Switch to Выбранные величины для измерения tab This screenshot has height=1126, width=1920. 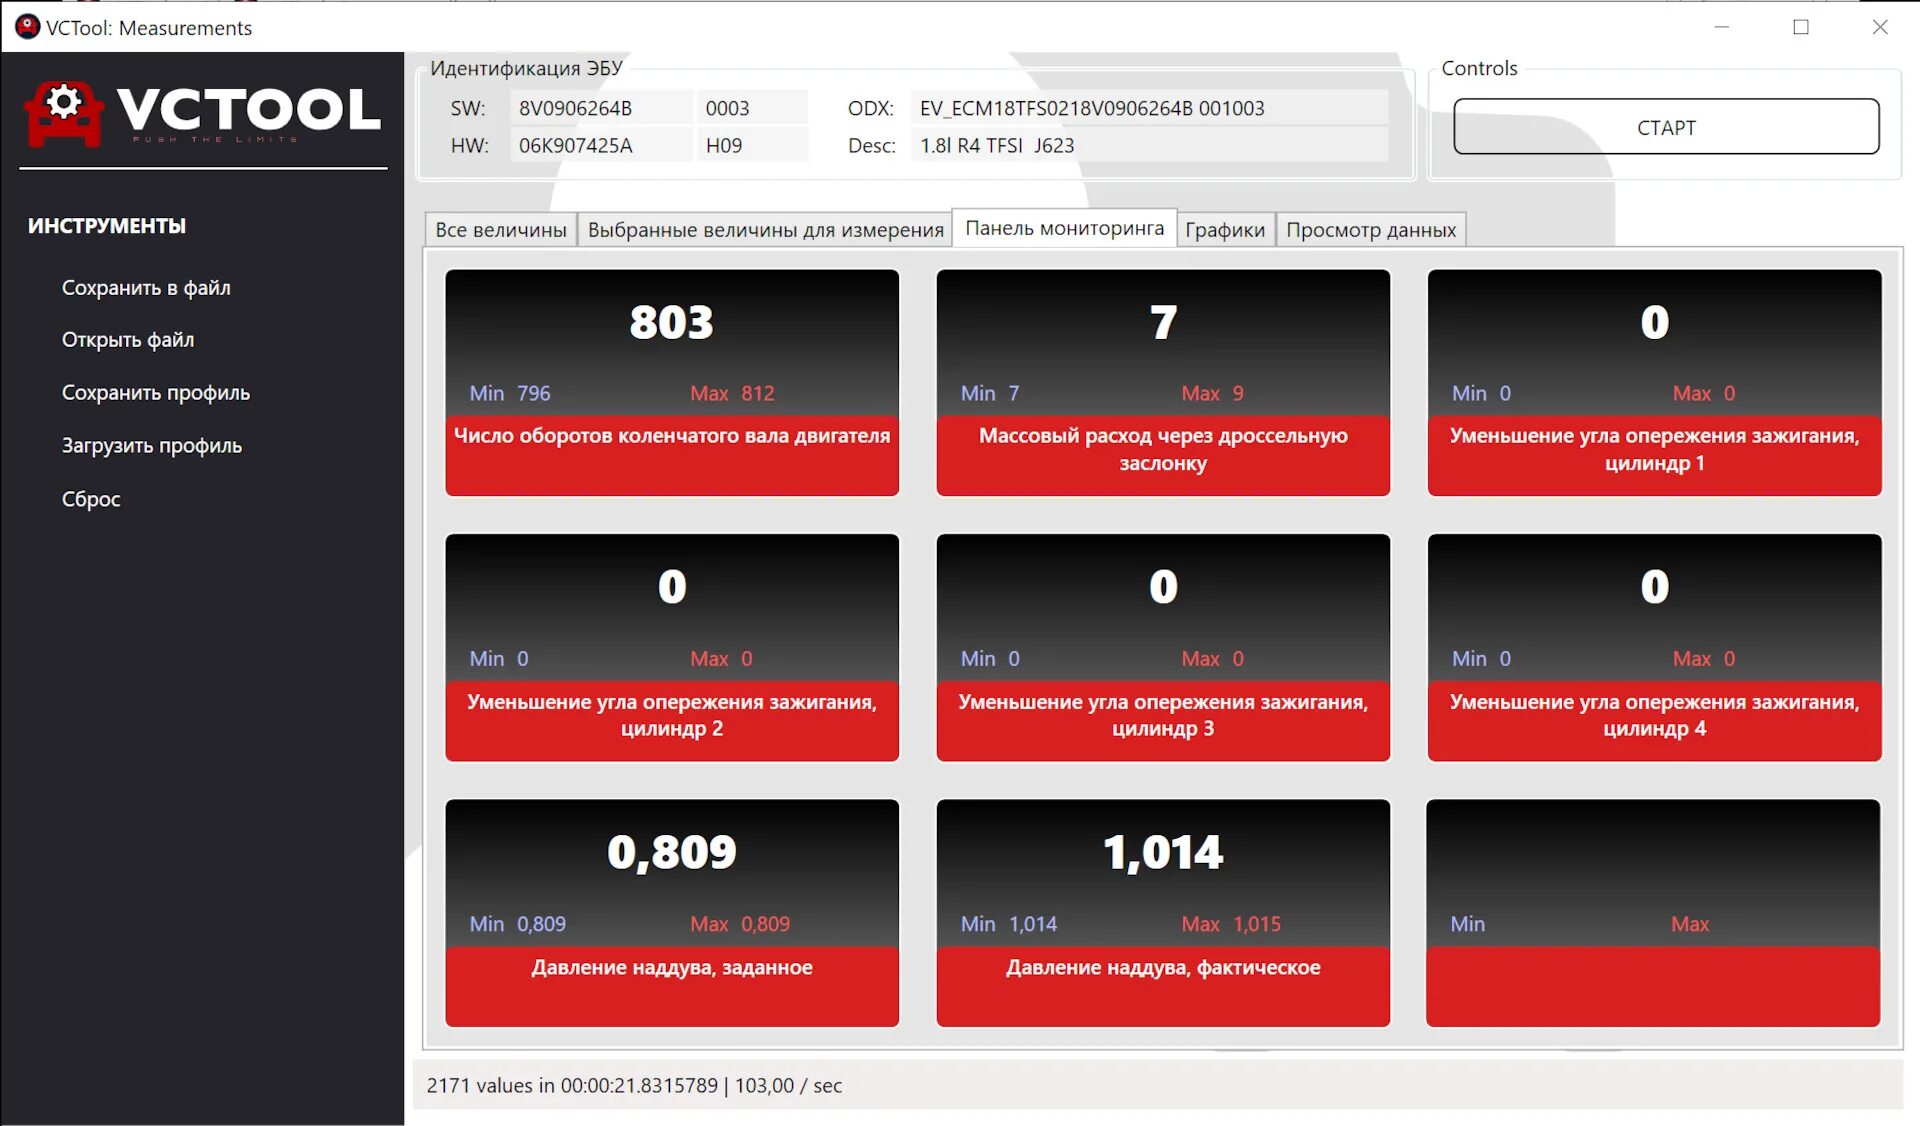point(765,230)
